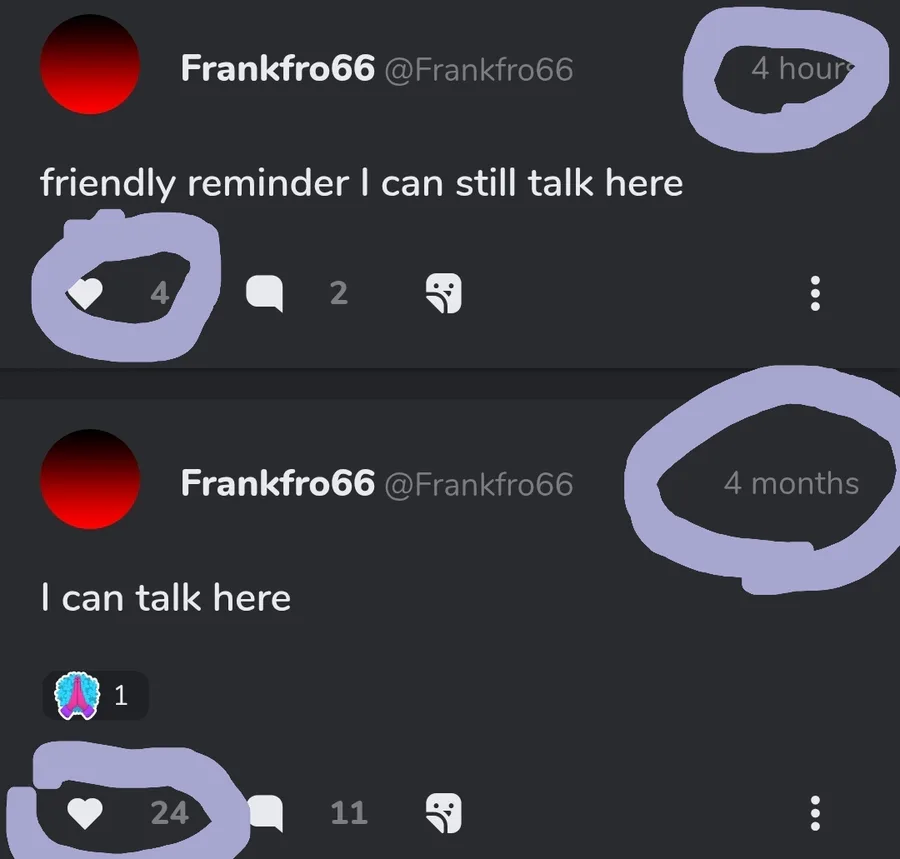Viewport: 900px width, 859px height.
Task: Click the "4 hours" timestamp
Action: point(802,68)
